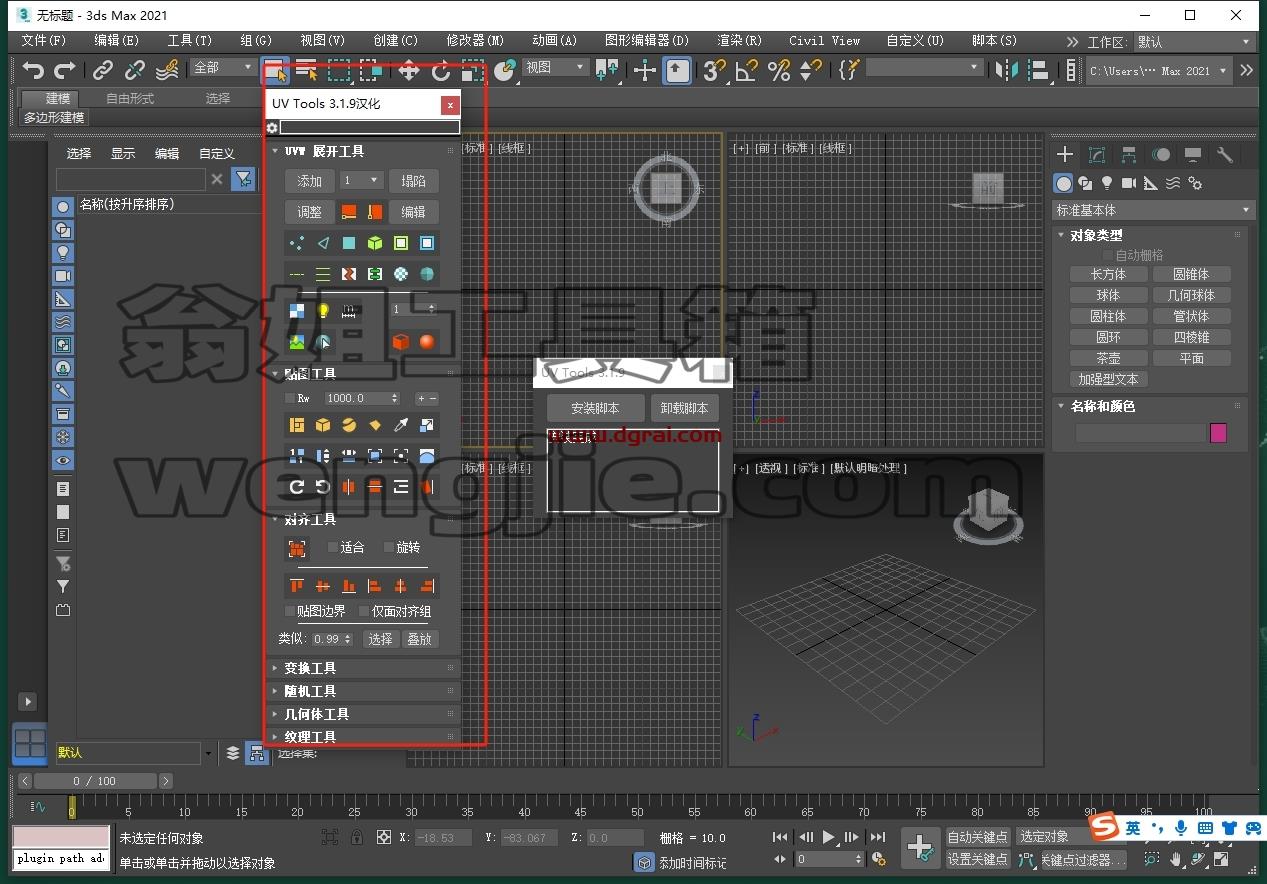Viewport: 1267px width, 884px height.
Task: Open the 显示 menu in Scene Explorer
Action: (x=123, y=153)
